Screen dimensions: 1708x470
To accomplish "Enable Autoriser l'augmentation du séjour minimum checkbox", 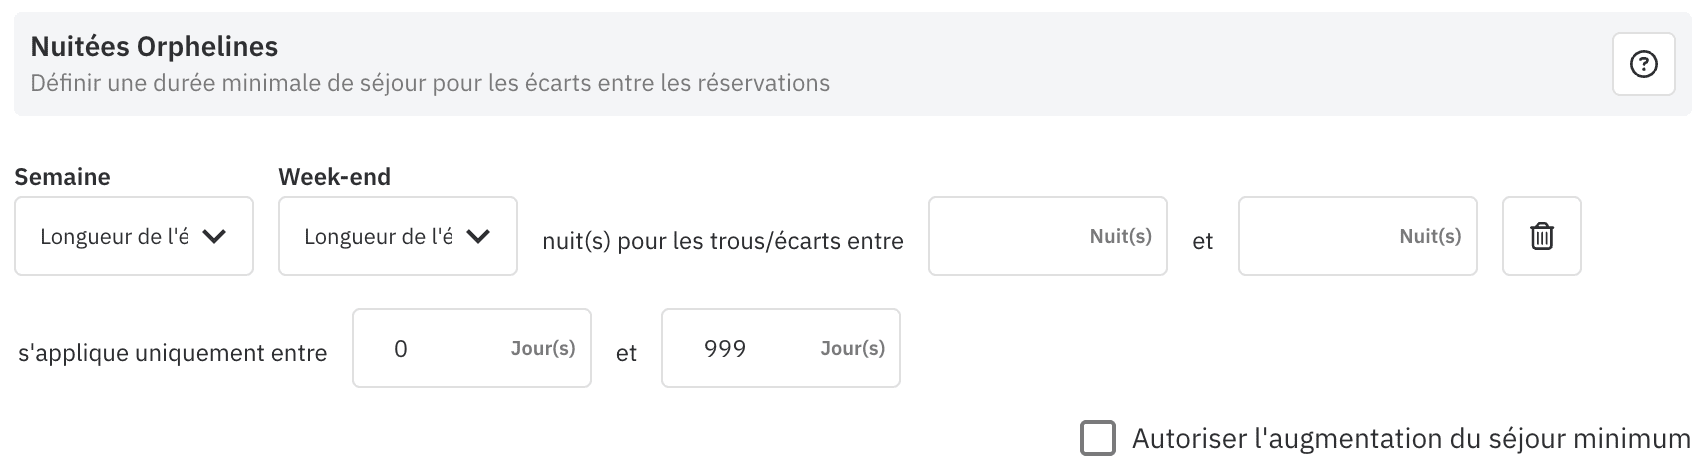I will [x=1098, y=438].
